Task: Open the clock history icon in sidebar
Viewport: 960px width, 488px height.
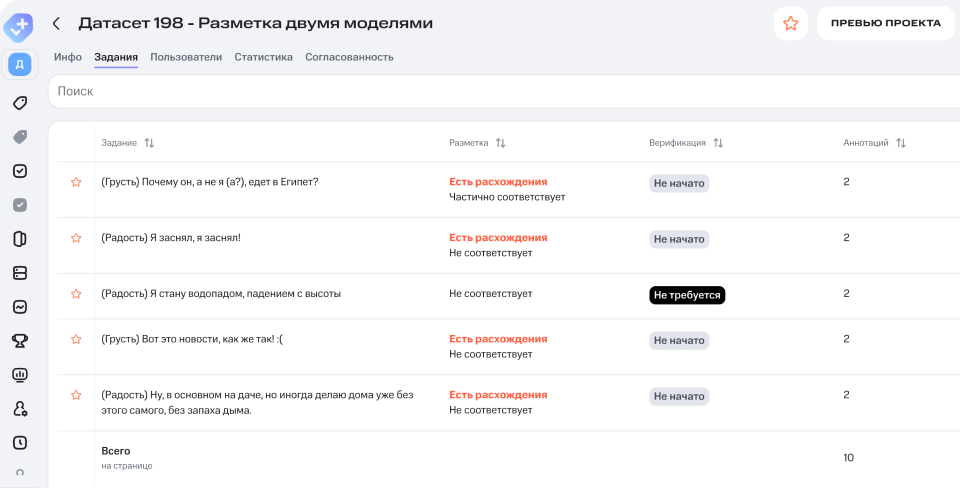Action: point(20,443)
